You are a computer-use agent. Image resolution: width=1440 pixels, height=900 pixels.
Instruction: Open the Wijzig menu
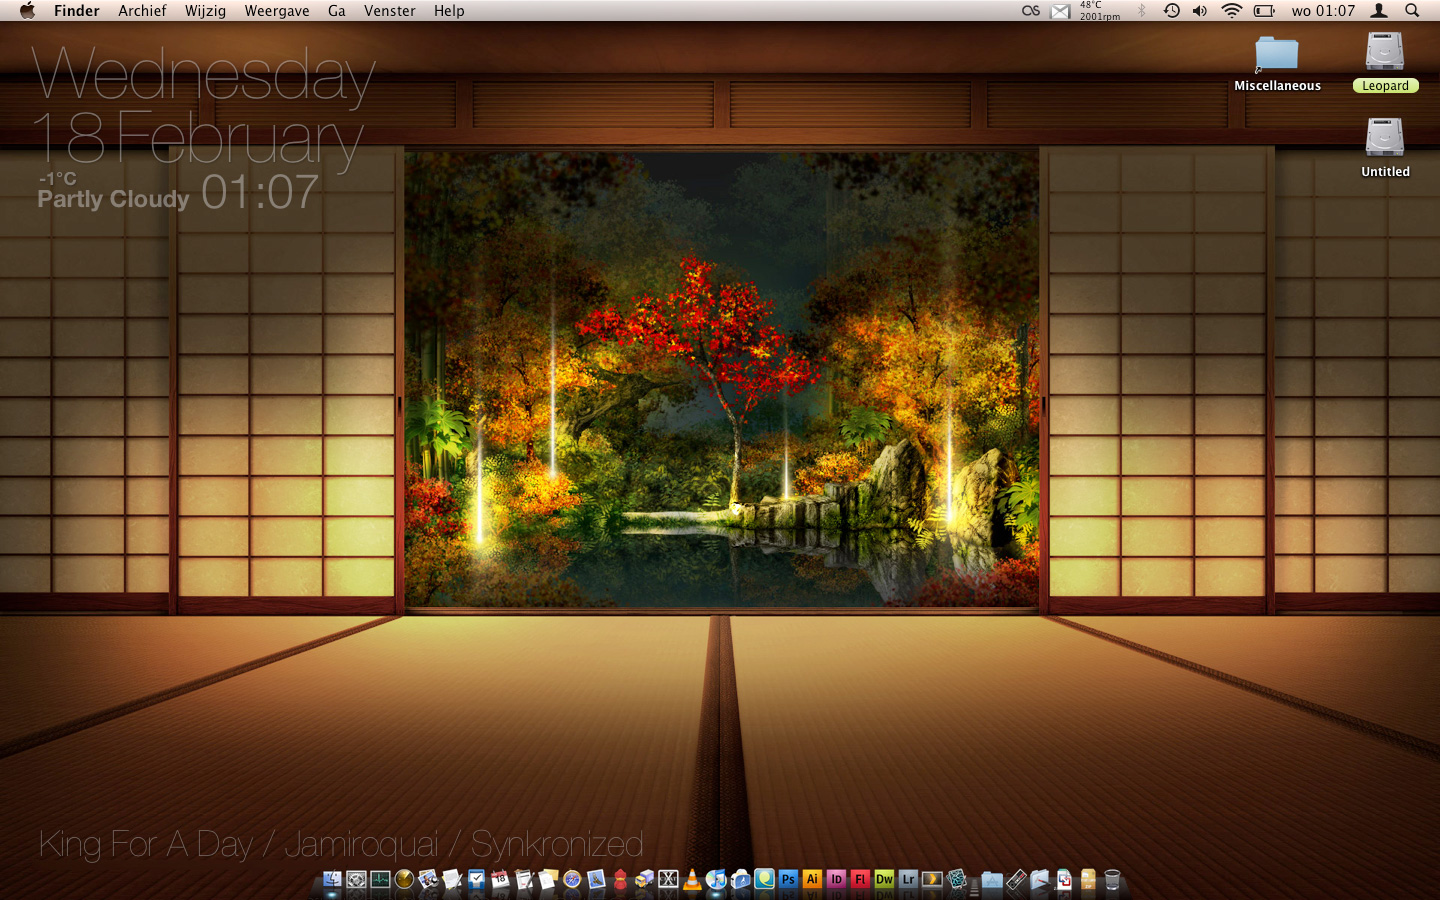205,11
